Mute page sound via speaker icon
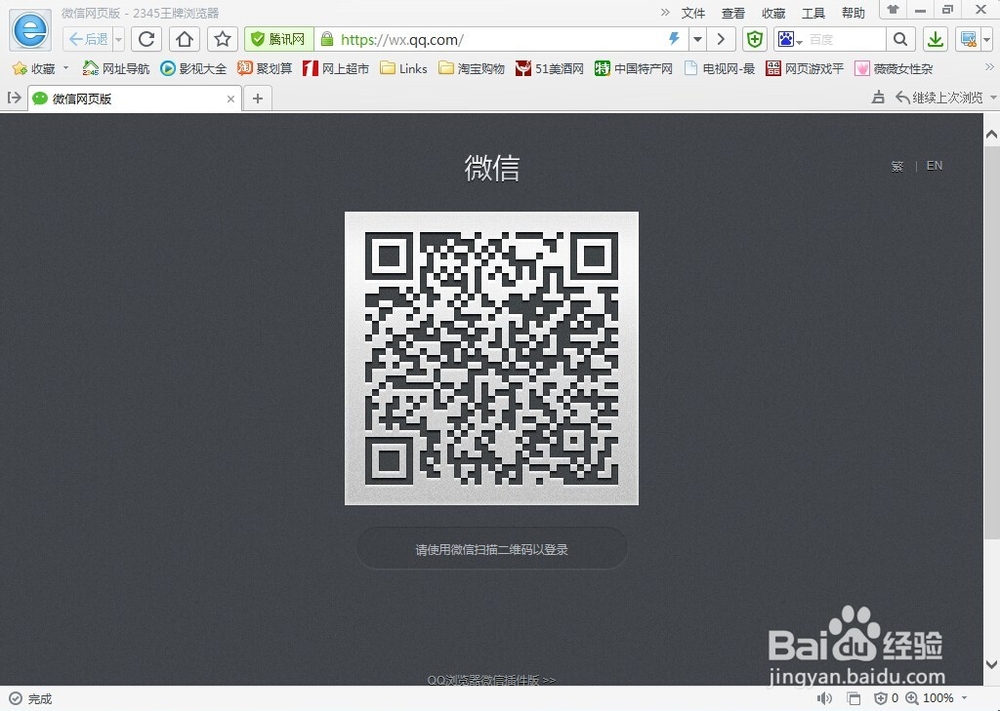This screenshot has width=1000, height=711. pyautogui.click(x=825, y=698)
